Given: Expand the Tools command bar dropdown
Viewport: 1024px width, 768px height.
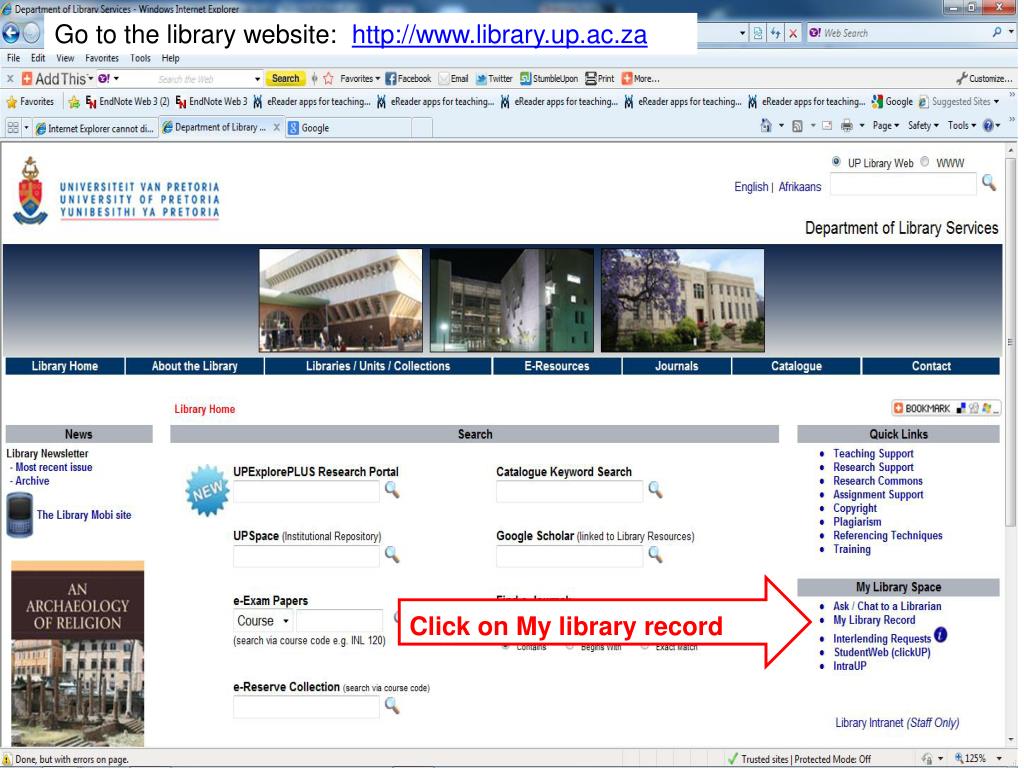Looking at the screenshot, I should [x=962, y=125].
